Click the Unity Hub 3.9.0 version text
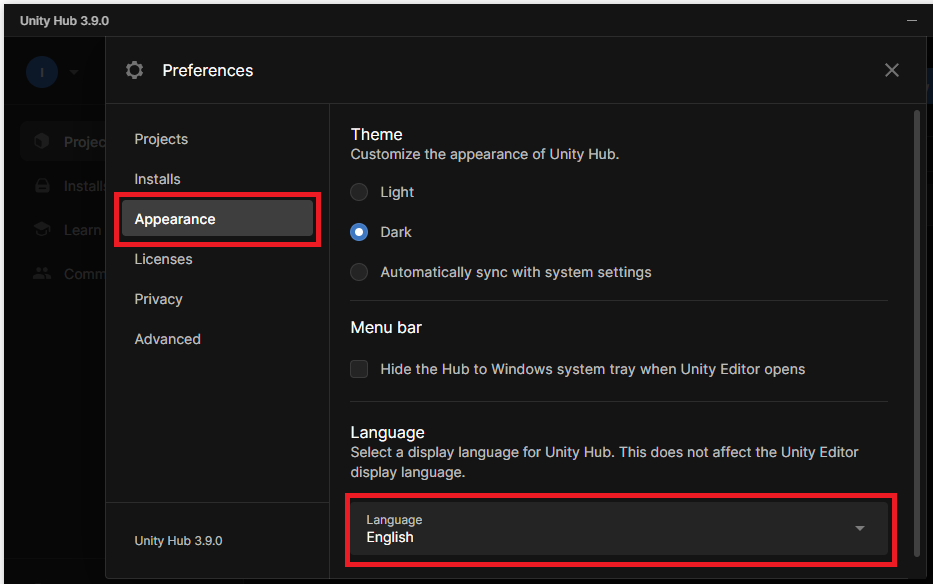 [179, 541]
